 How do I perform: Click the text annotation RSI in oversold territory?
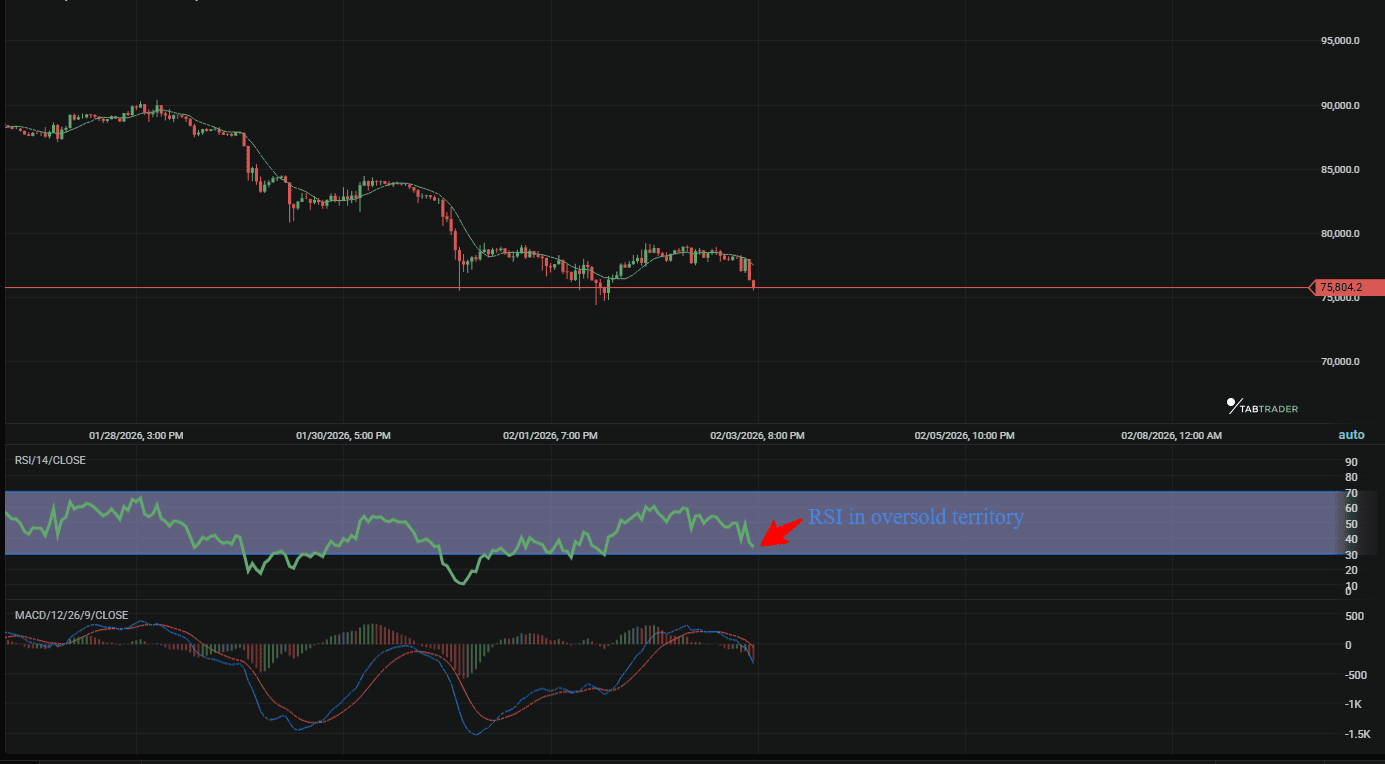click(x=915, y=517)
